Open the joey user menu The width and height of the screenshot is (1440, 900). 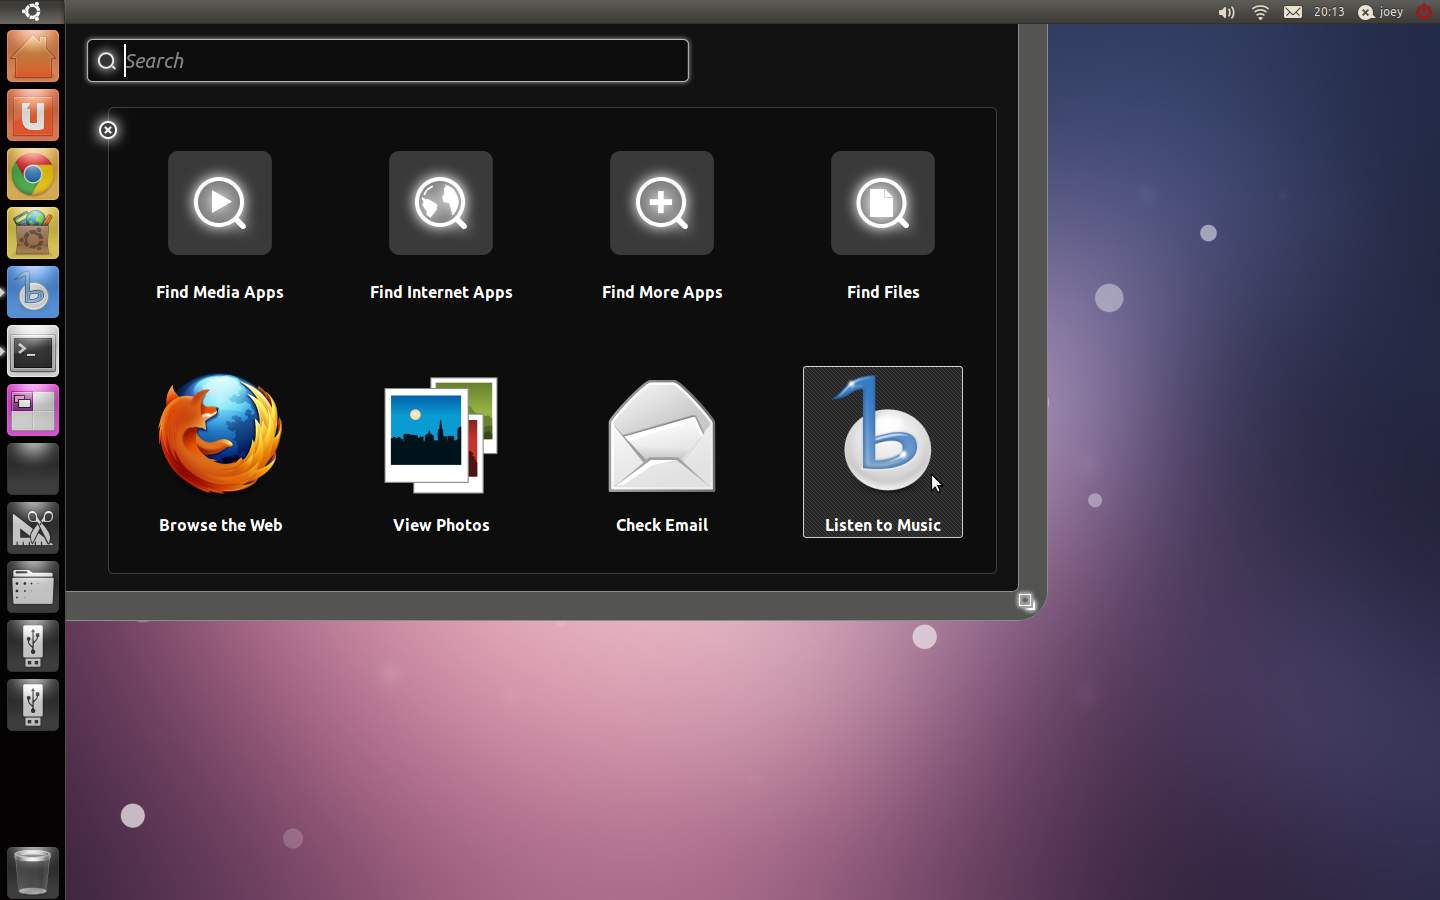coord(1381,12)
